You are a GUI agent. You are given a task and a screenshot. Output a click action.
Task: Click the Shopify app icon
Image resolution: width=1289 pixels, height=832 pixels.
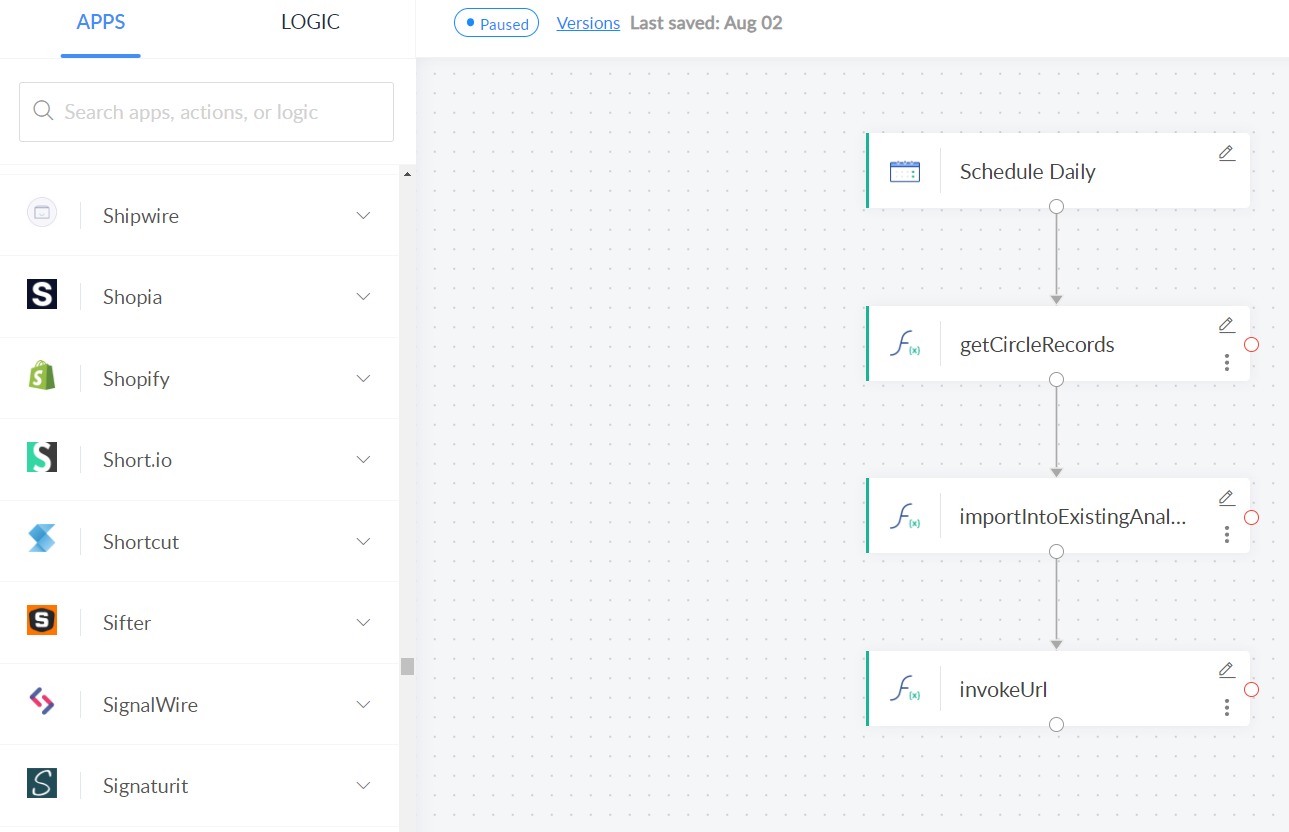42,377
